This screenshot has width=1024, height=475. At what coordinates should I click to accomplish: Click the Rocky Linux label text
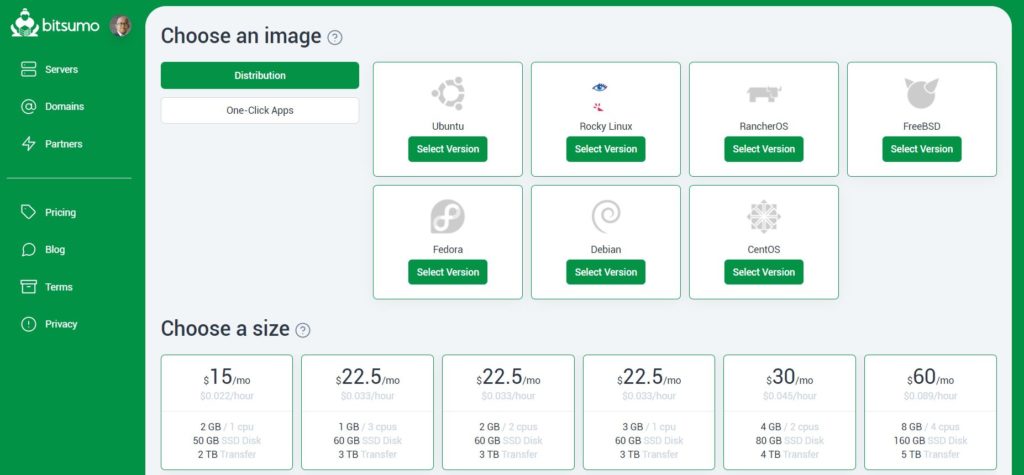click(x=606, y=126)
